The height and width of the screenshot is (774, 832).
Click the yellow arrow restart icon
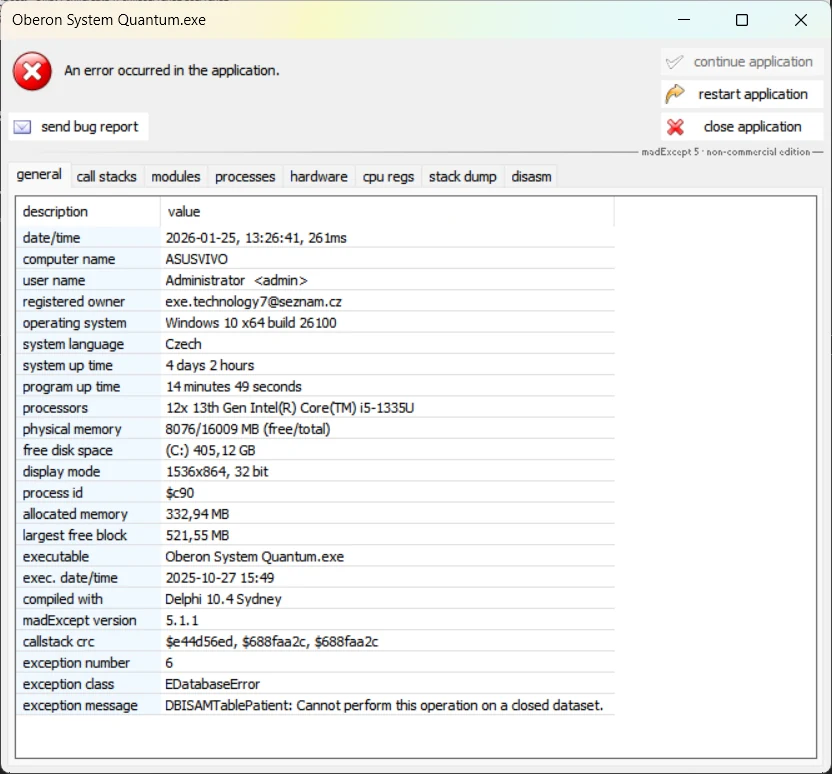pos(675,94)
